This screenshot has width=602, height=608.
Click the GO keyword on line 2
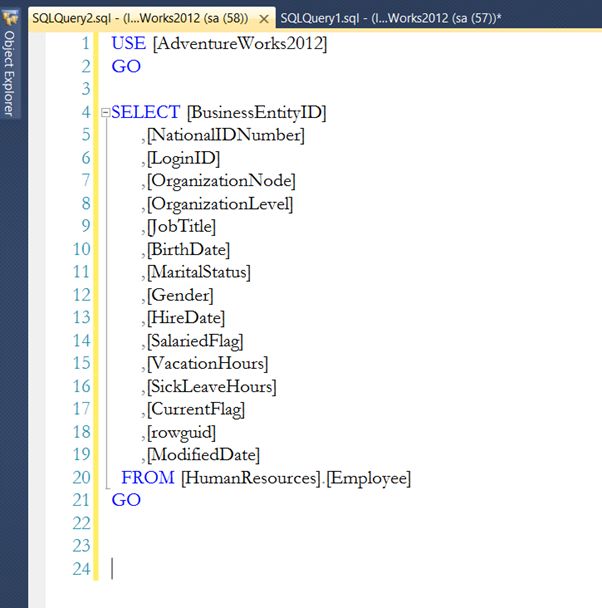(x=126, y=66)
